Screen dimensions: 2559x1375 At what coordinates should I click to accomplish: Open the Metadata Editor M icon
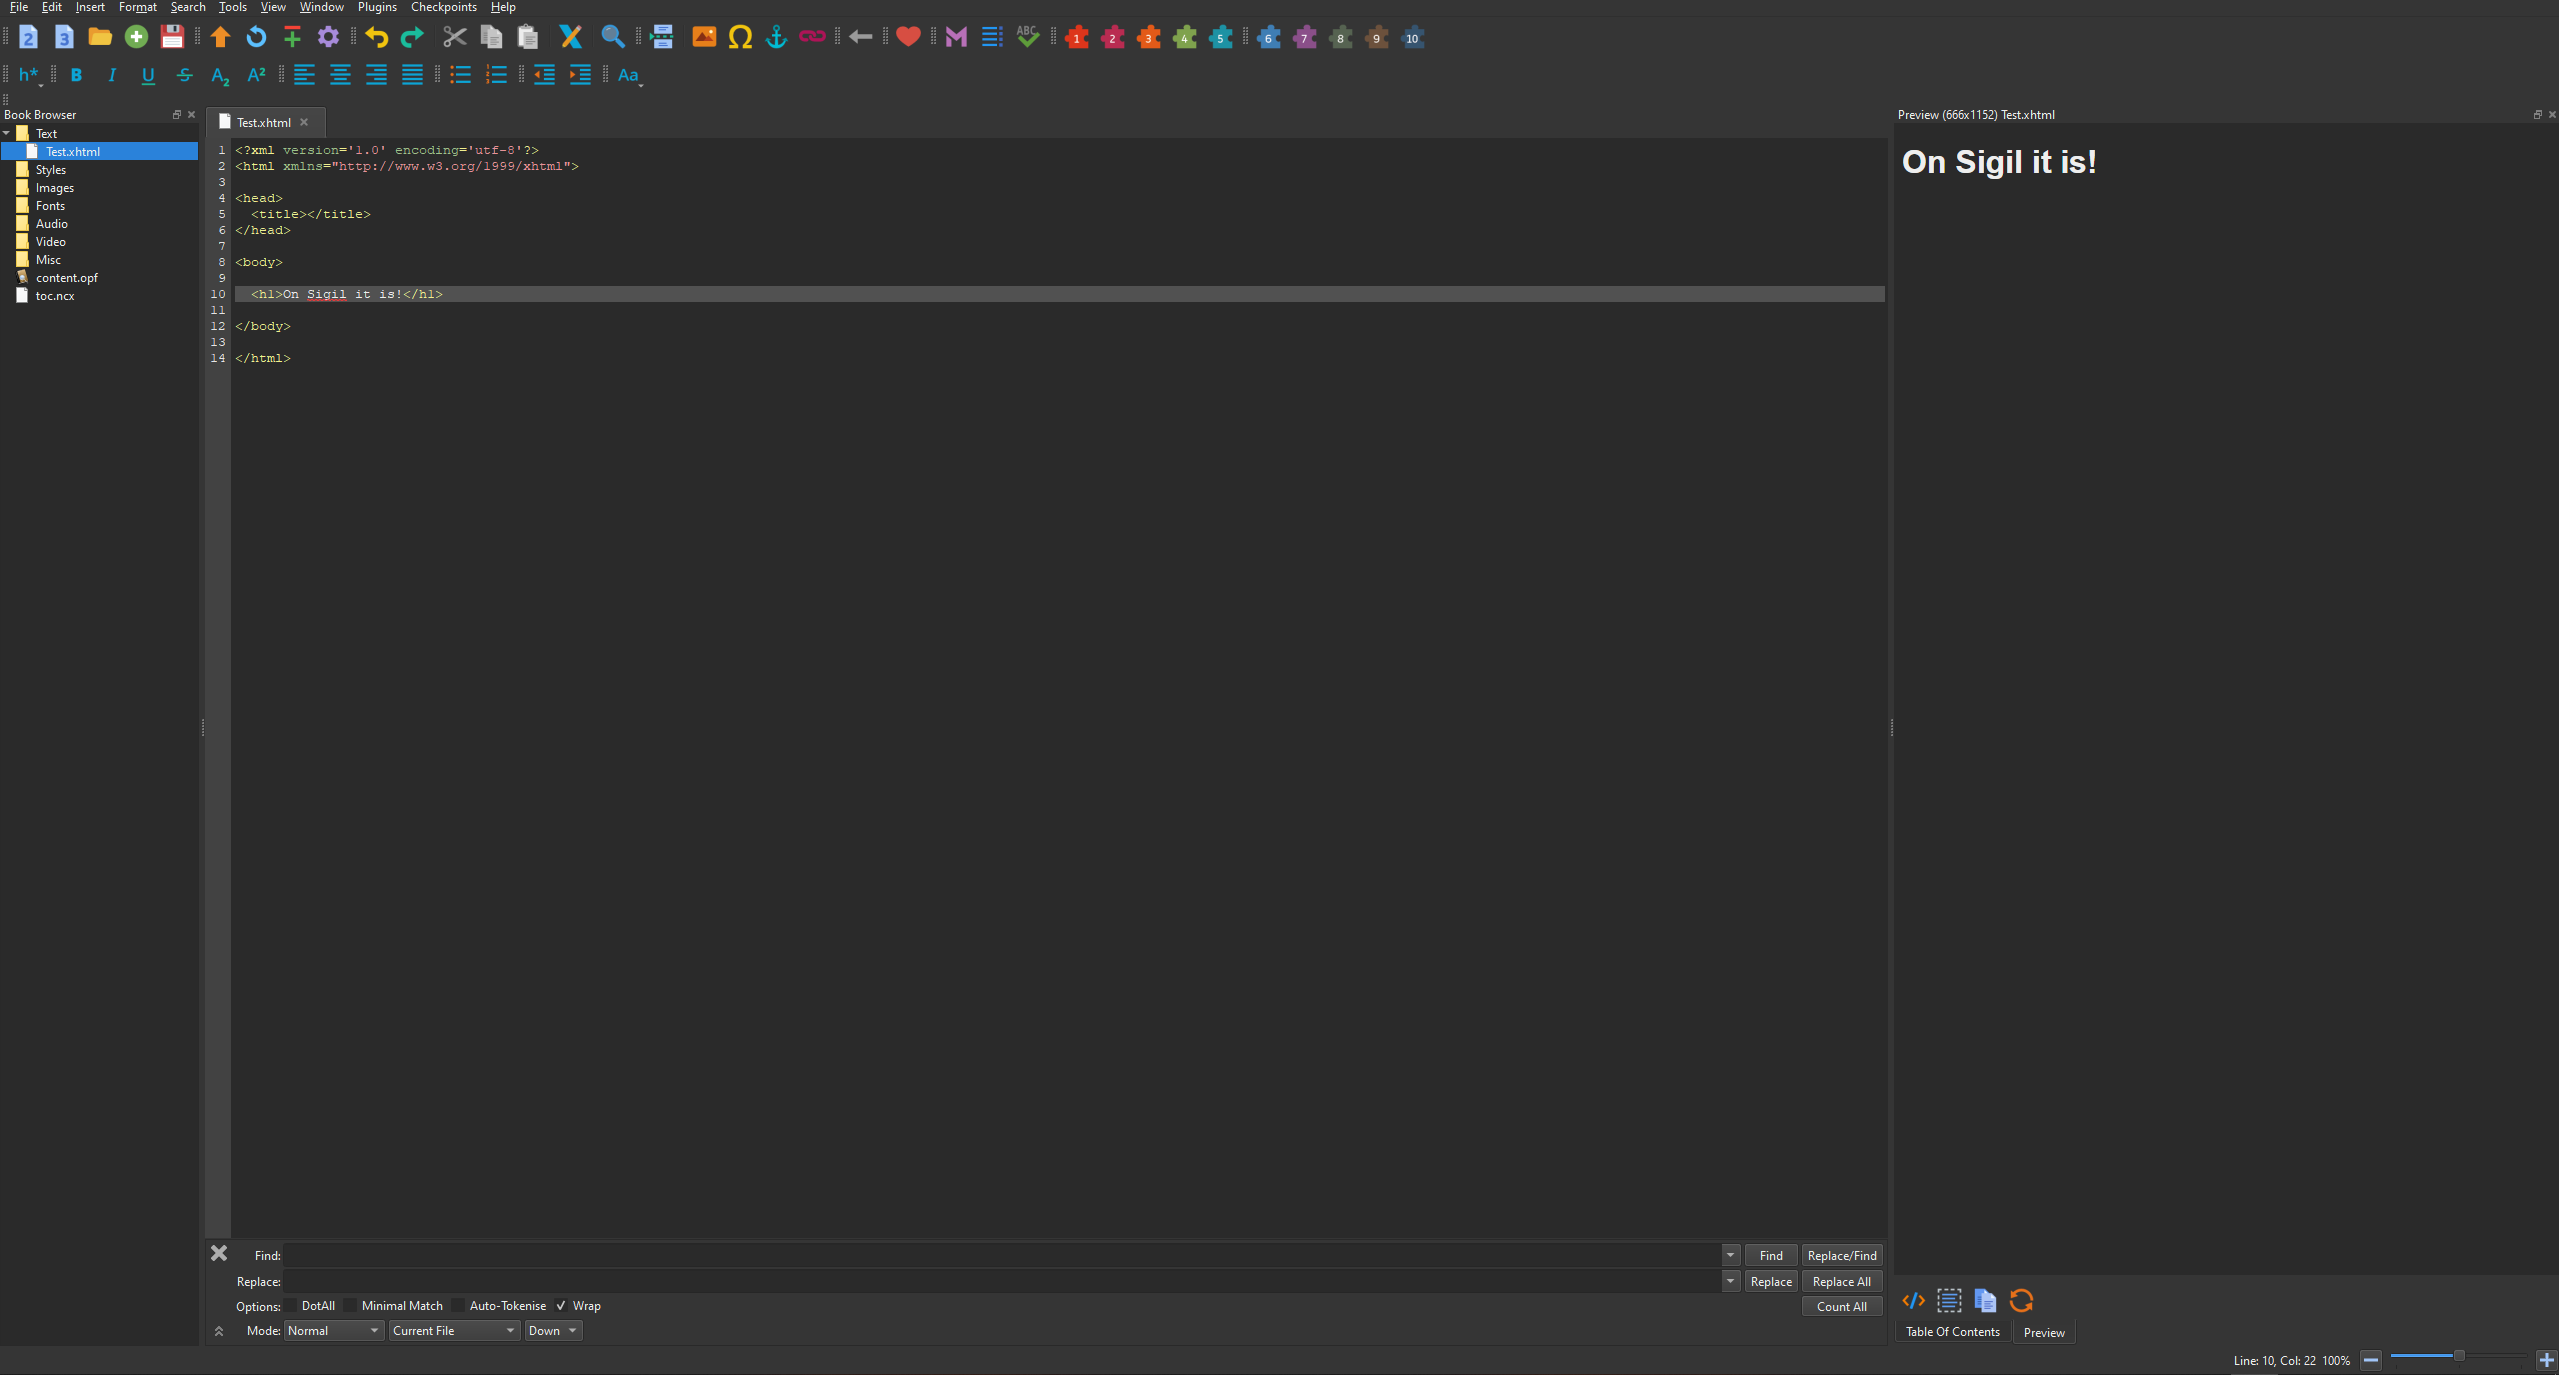coord(956,38)
